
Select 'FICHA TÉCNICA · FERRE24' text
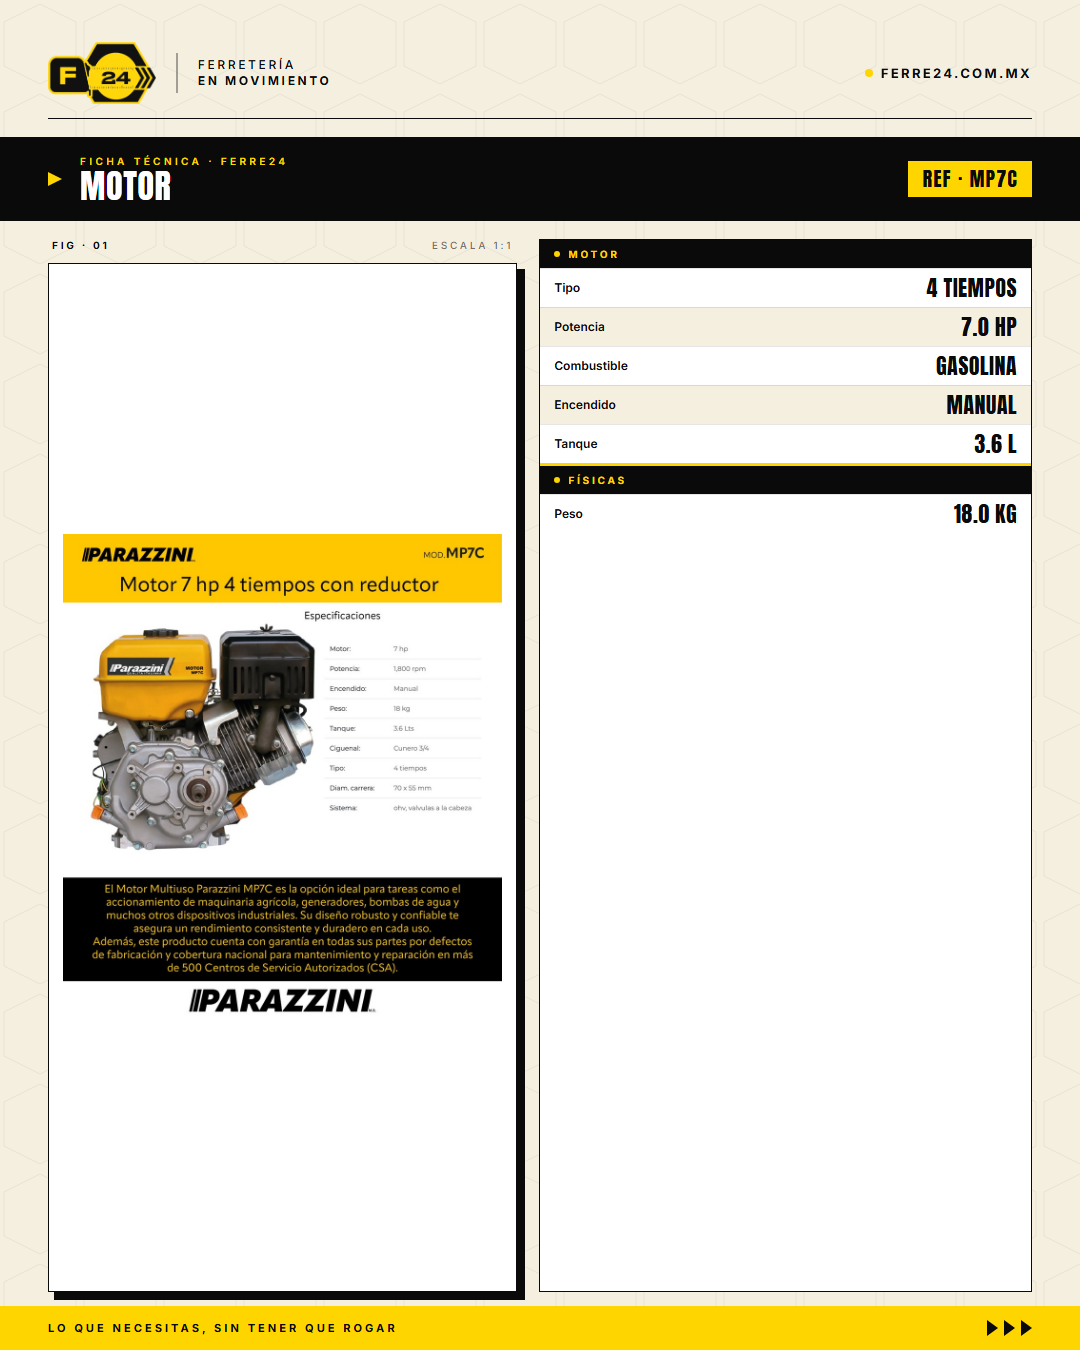click(x=183, y=161)
